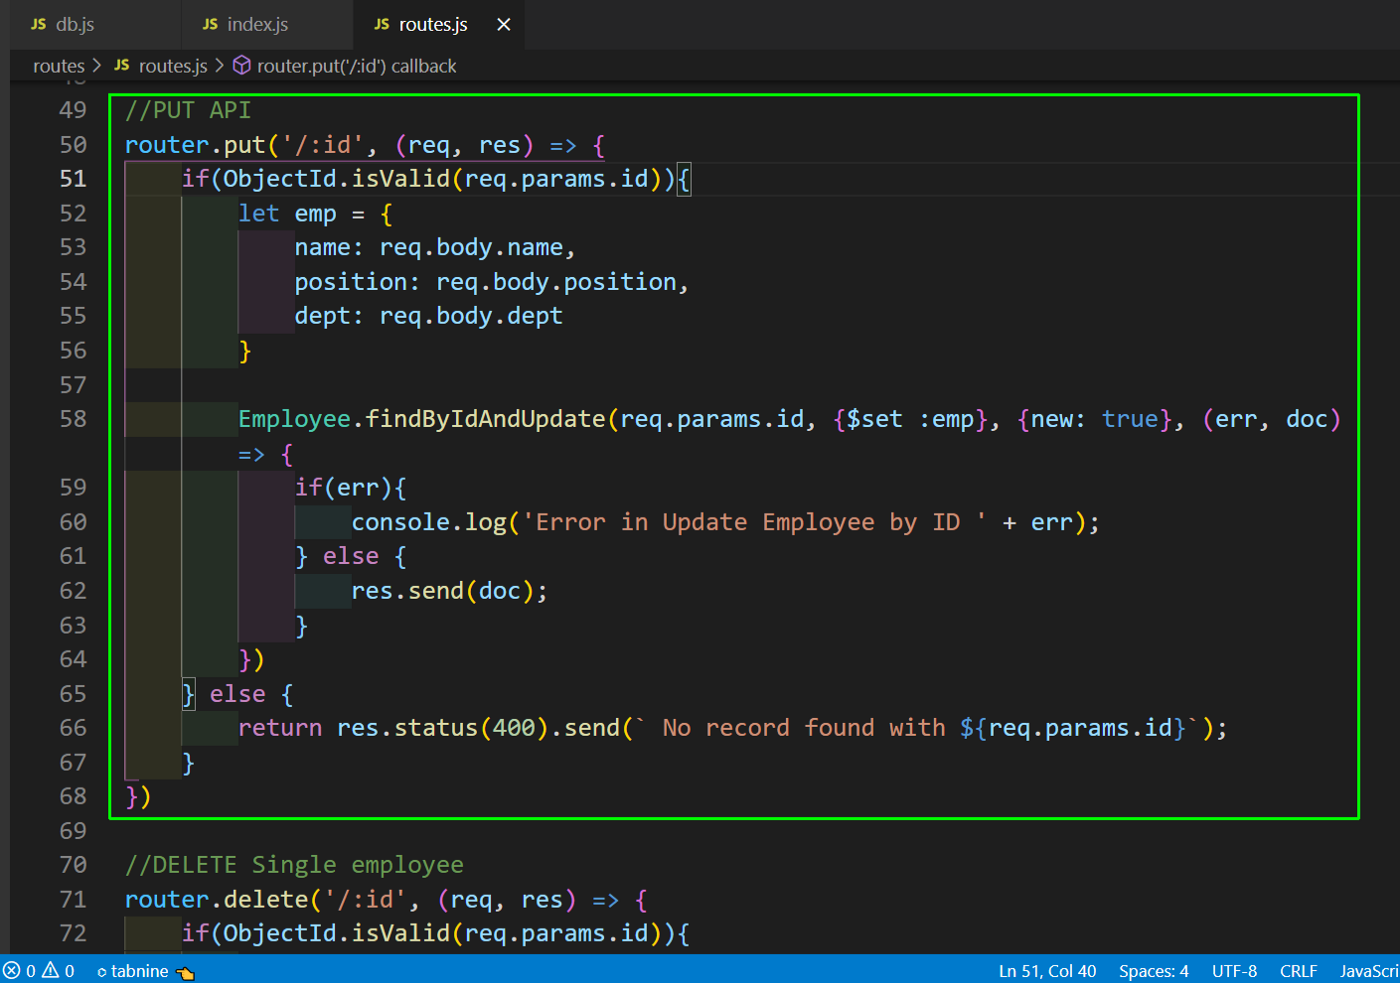Change indentation via Spaces: 4

point(1154,971)
